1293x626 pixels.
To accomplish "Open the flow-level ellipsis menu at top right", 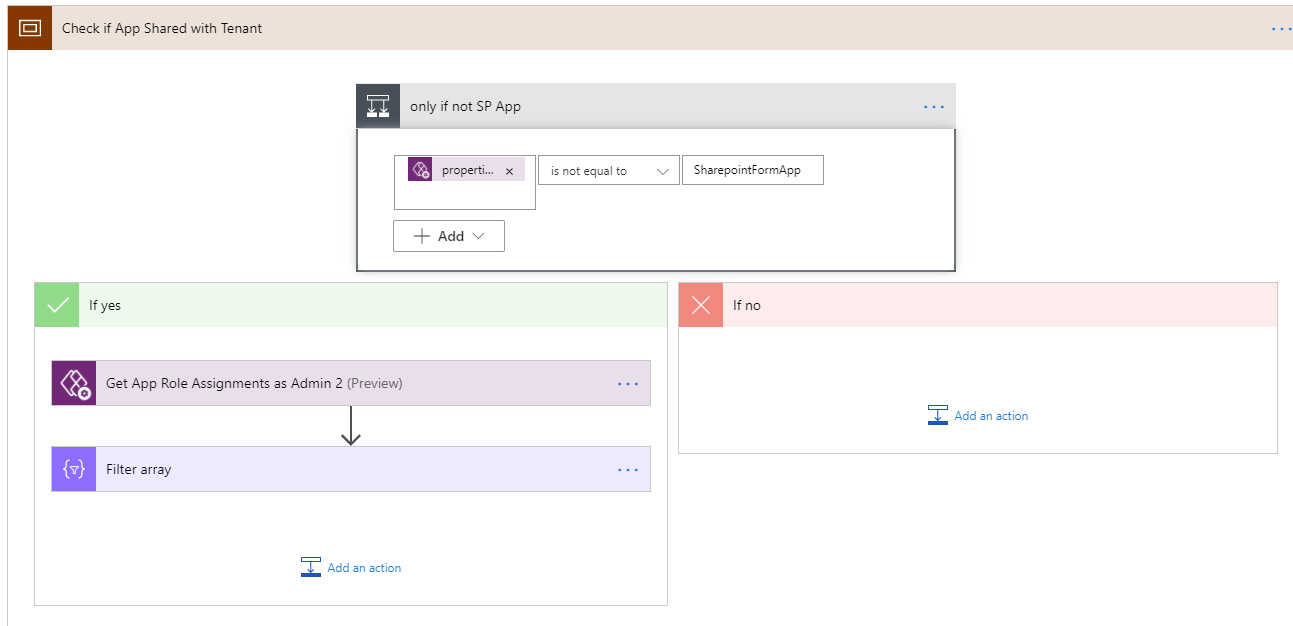I will pyautogui.click(x=1281, y=28).
